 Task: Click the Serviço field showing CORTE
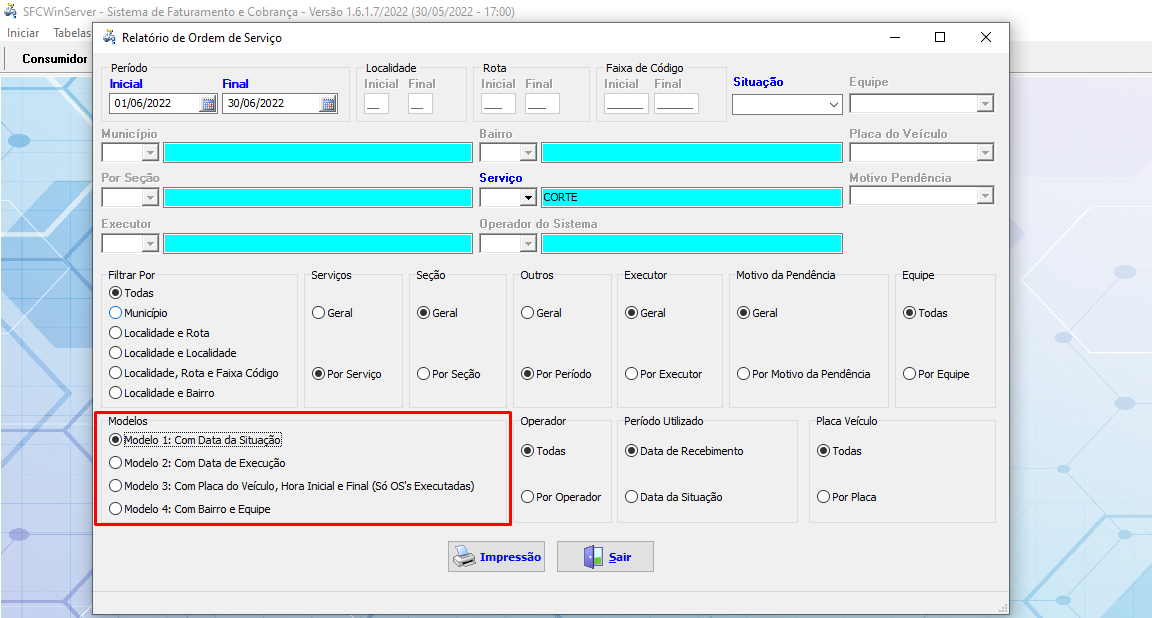(691, 197)
